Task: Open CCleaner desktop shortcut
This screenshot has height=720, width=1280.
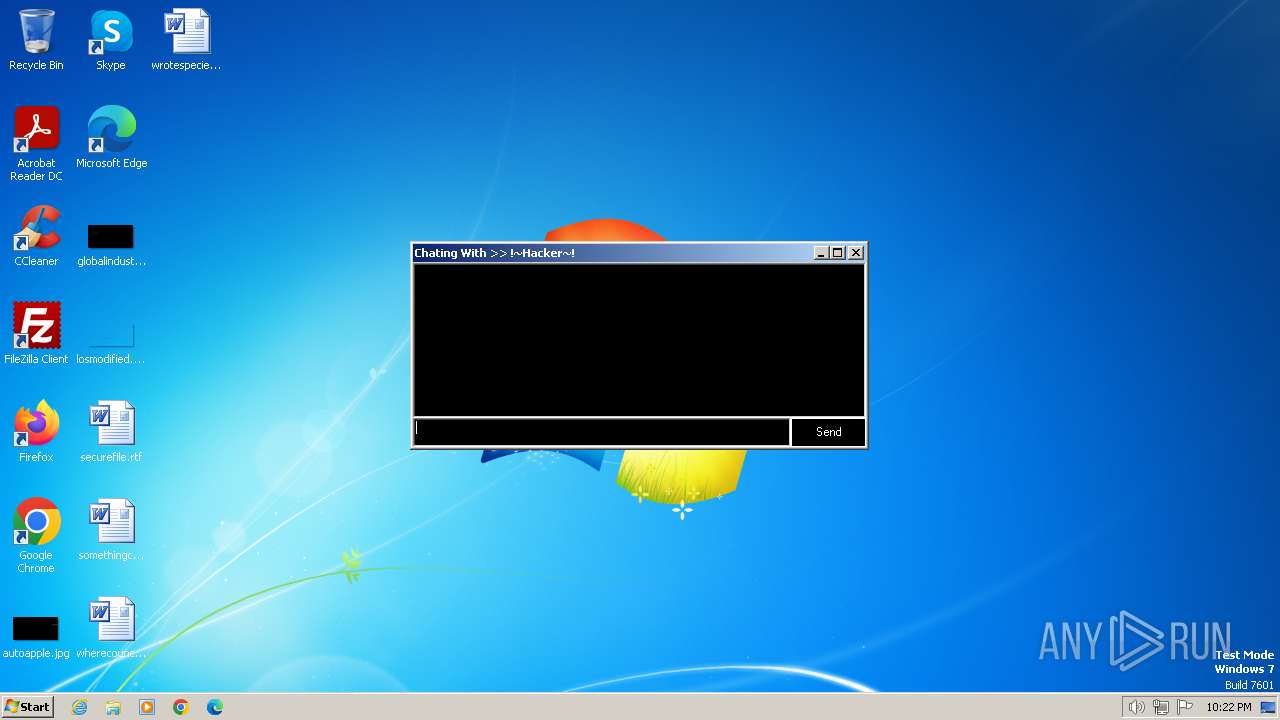Action: [x=36, y=236]
